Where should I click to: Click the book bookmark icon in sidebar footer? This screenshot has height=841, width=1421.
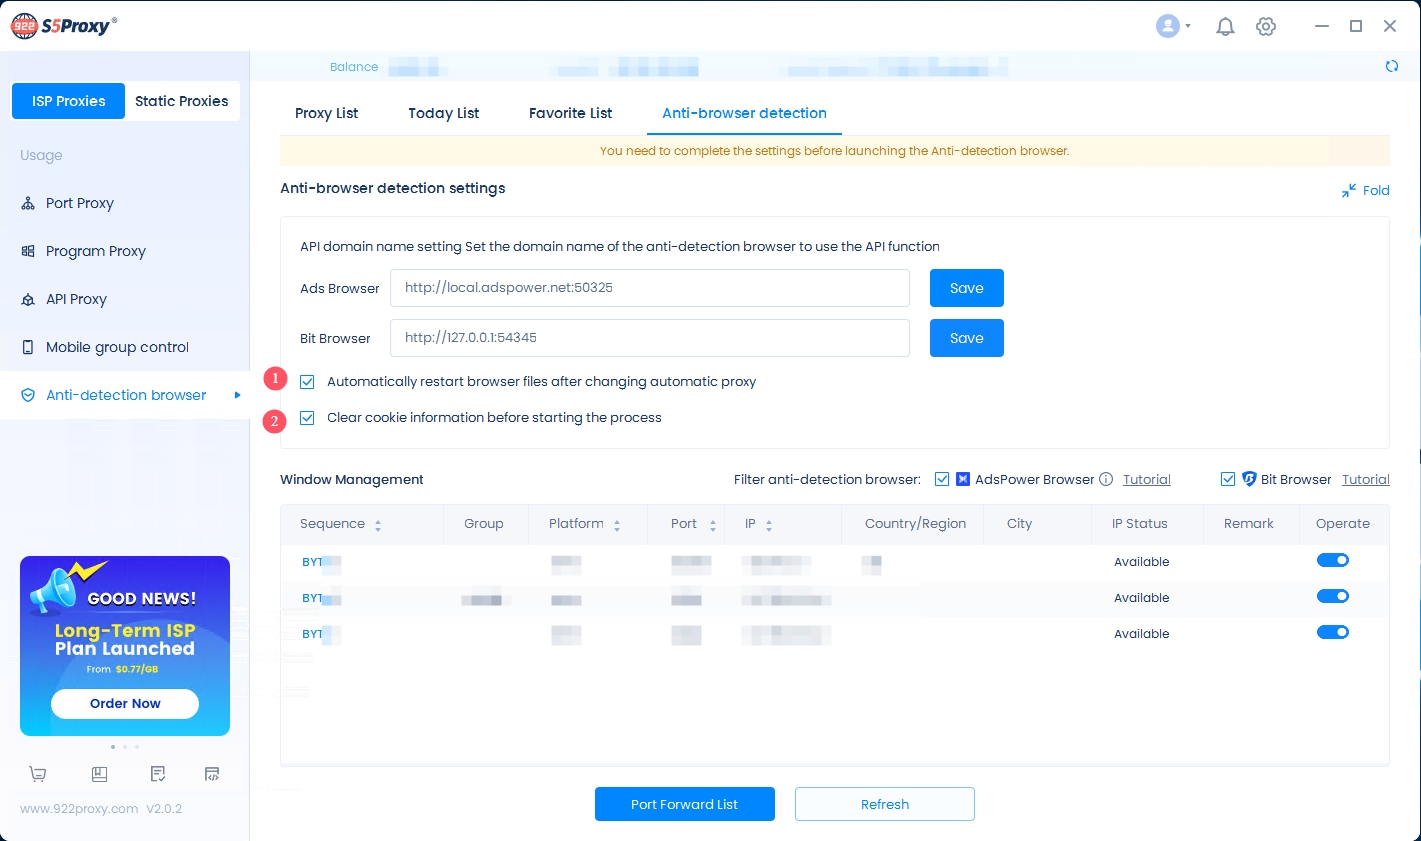point(99,774)
